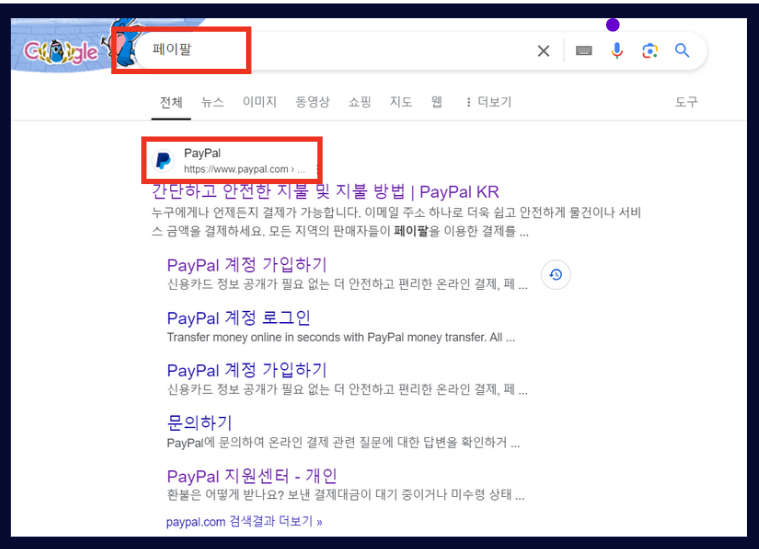Viewport: 759px width, 549px height.
Task: Open the on-screen keyboard input tool
Action: click(584, 51)
